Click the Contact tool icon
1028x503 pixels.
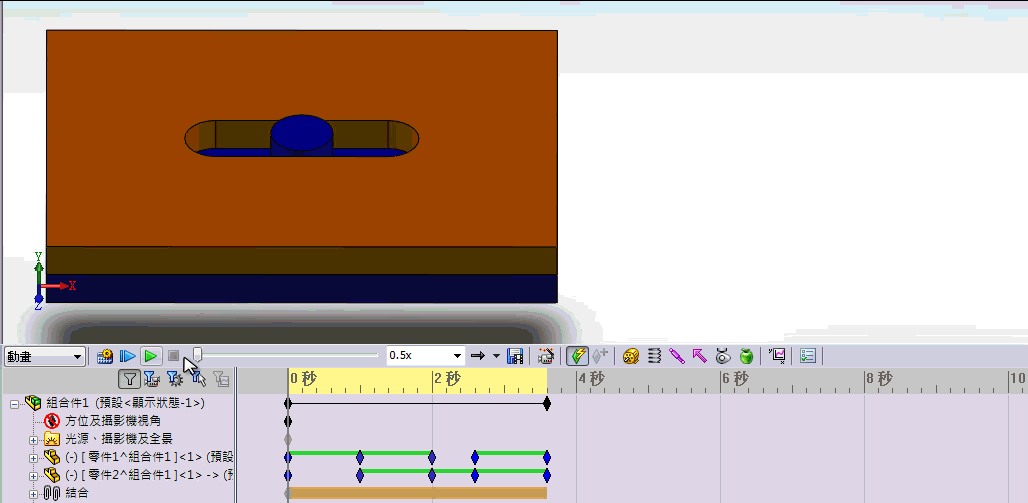tap(722, 356)
